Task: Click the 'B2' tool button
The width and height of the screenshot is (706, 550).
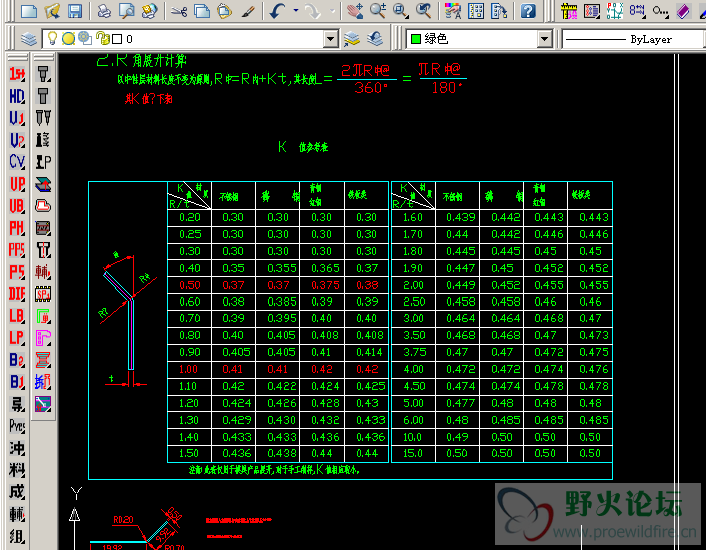Action: 17,361
